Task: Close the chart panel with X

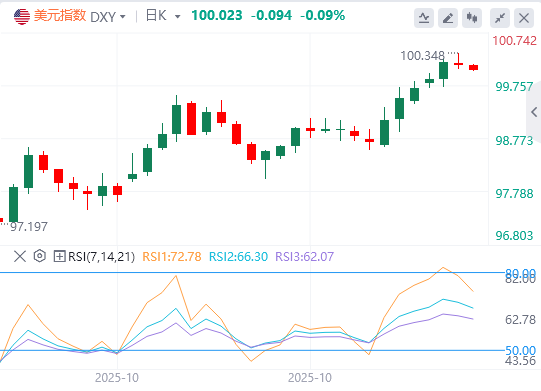Action: [524, 18]
